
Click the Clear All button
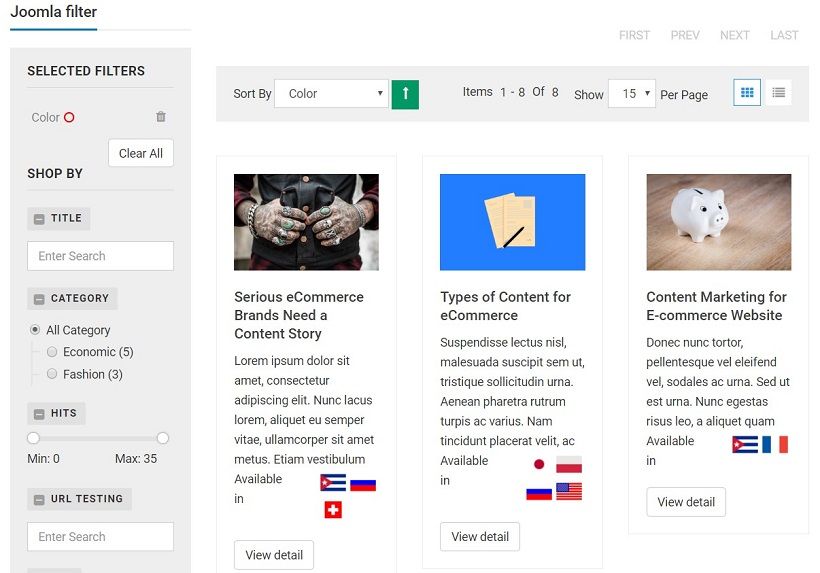pyautogui.click(x=141, y=153)
